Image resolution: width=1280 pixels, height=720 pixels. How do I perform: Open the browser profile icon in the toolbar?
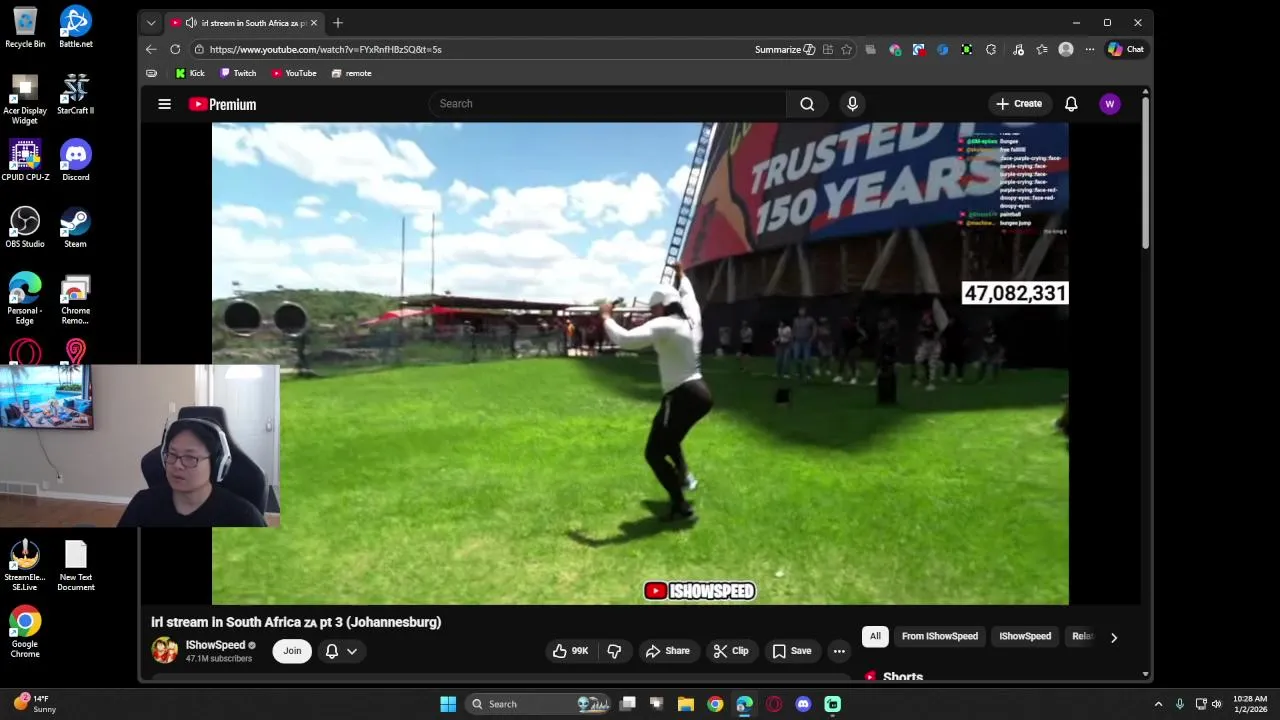coord(1066,49)
